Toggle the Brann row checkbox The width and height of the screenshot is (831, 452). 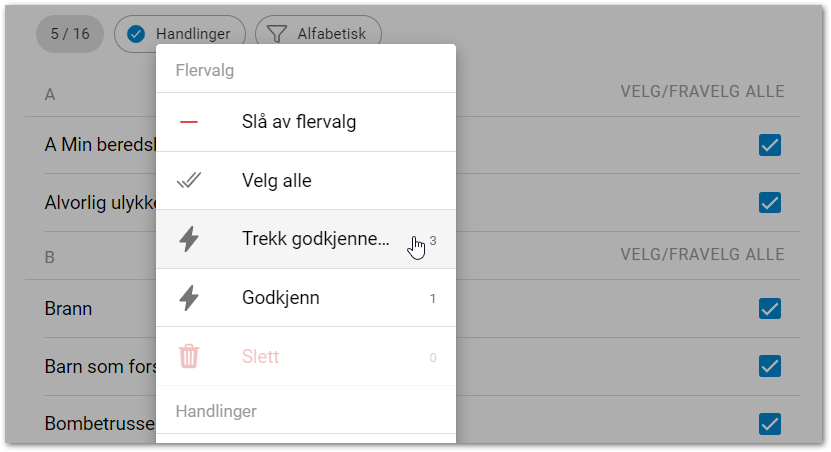[769, 308]
